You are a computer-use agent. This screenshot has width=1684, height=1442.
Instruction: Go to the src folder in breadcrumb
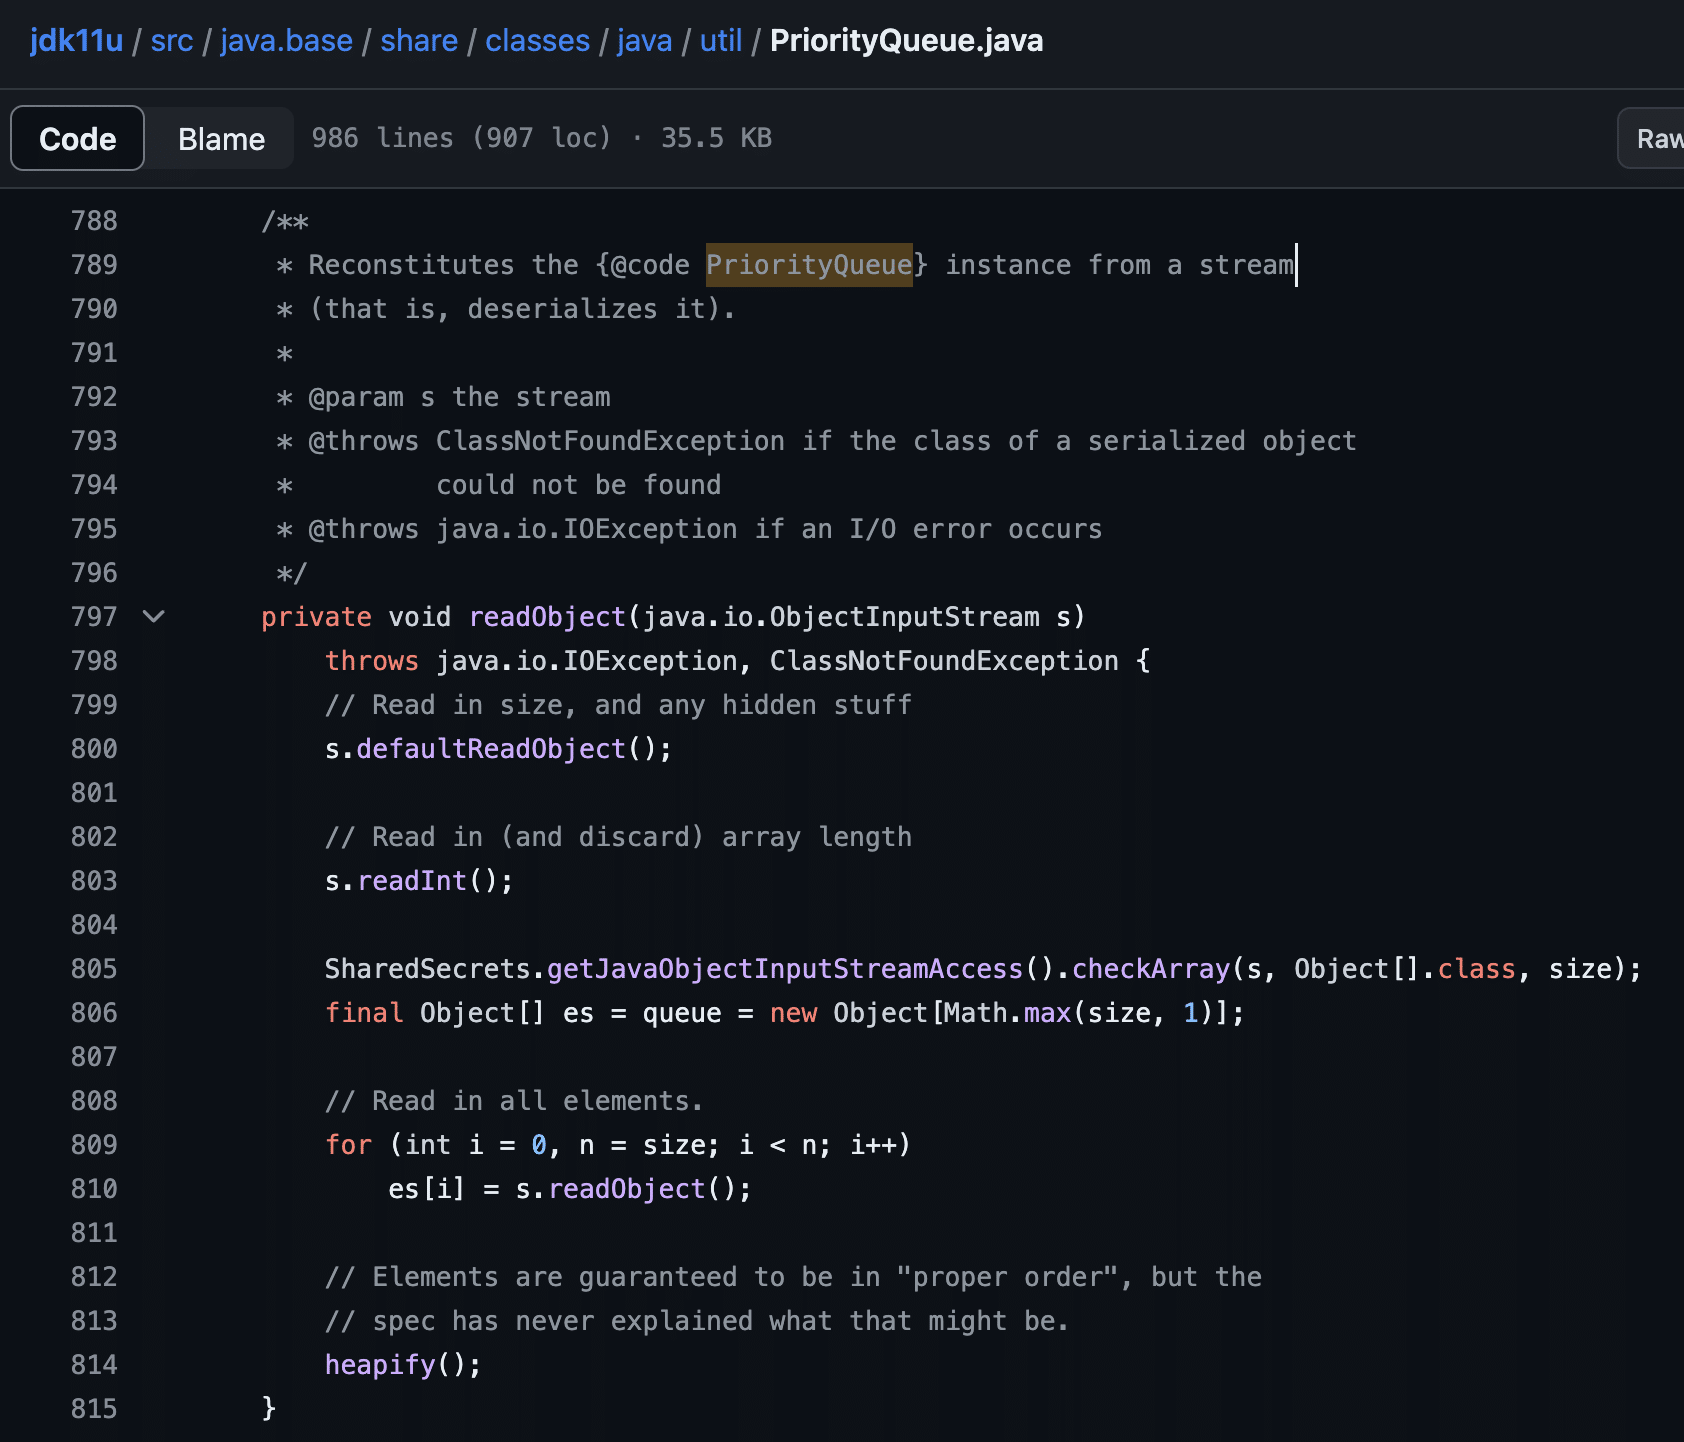pos(172,40)
